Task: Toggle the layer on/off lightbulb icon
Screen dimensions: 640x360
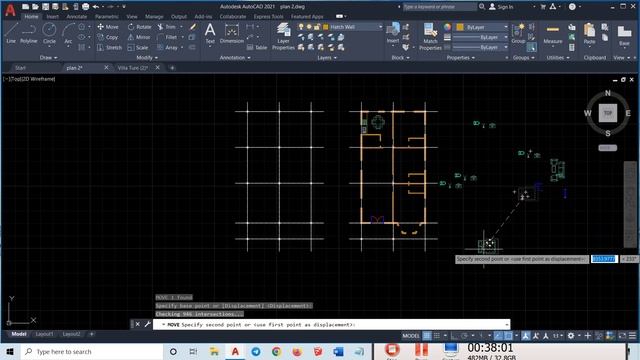Action: 301,27
